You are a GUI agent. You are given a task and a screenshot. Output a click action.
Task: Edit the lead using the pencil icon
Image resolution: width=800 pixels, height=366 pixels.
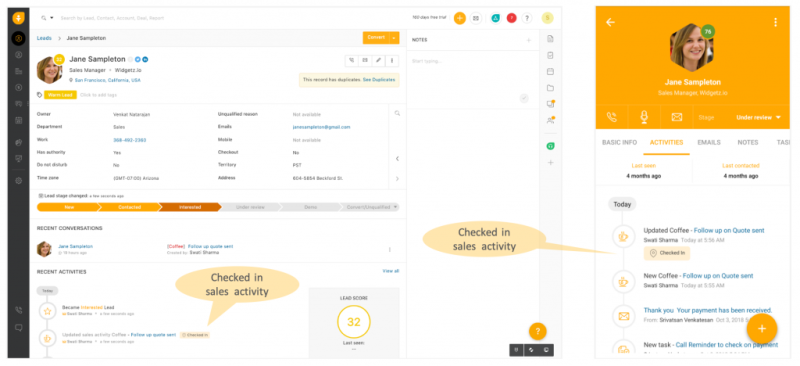[379, 60]
